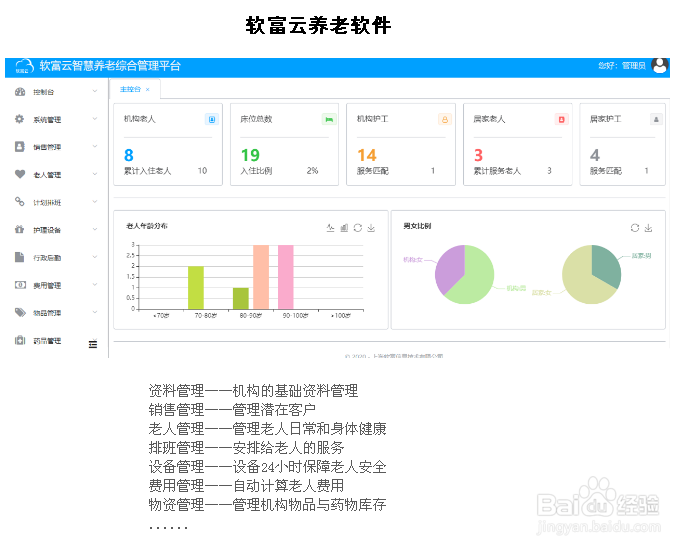Click the pink bar for 90-100岁
Screen dimensions: 700x552
pos(286,277)
